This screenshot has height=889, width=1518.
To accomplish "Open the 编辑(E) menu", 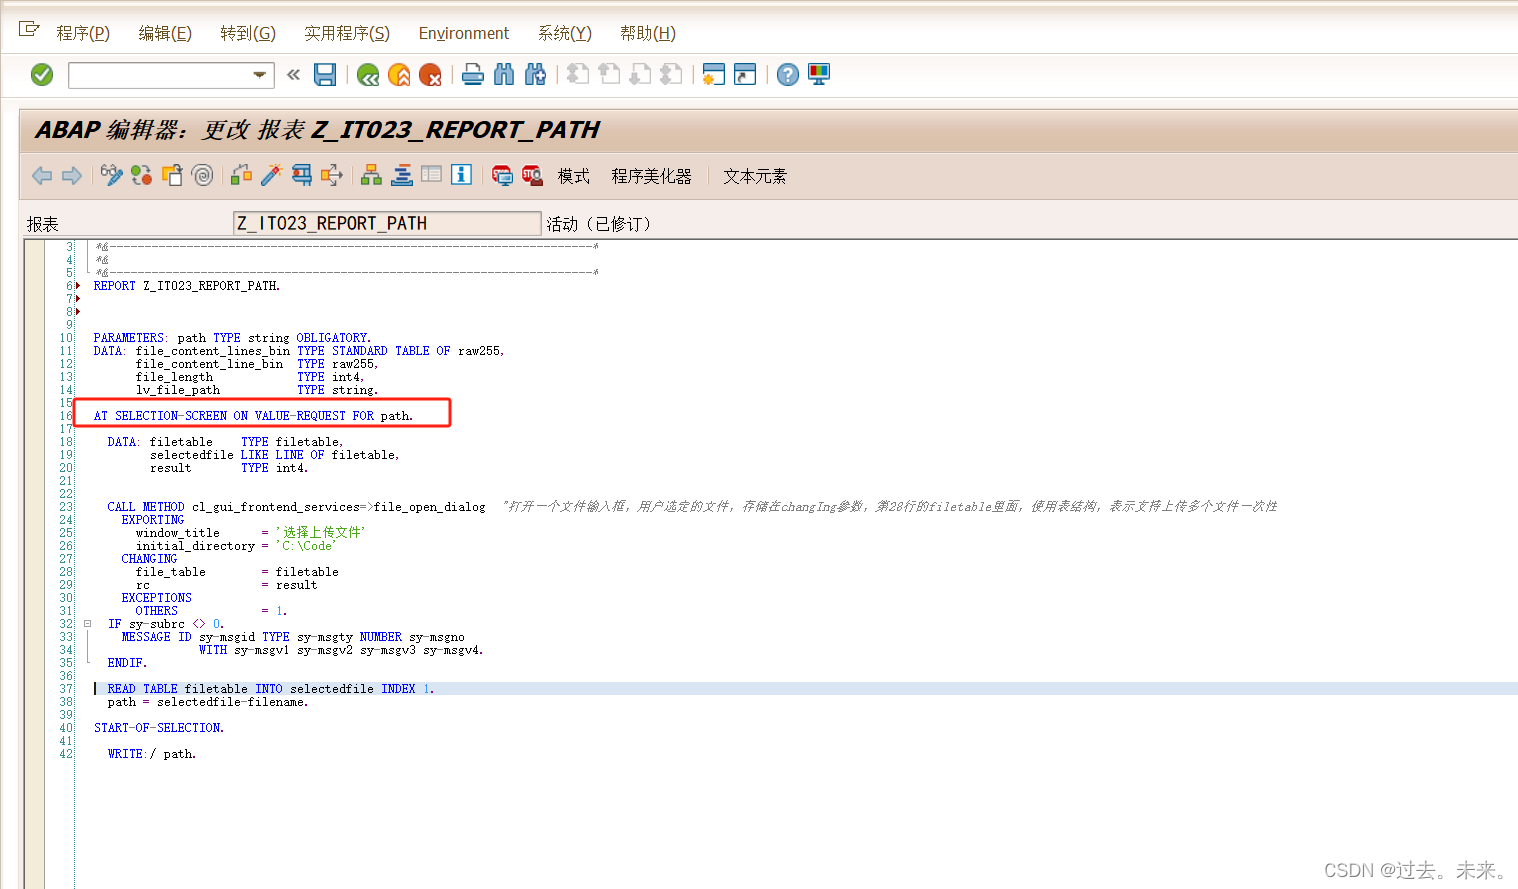I will [165, 33].
